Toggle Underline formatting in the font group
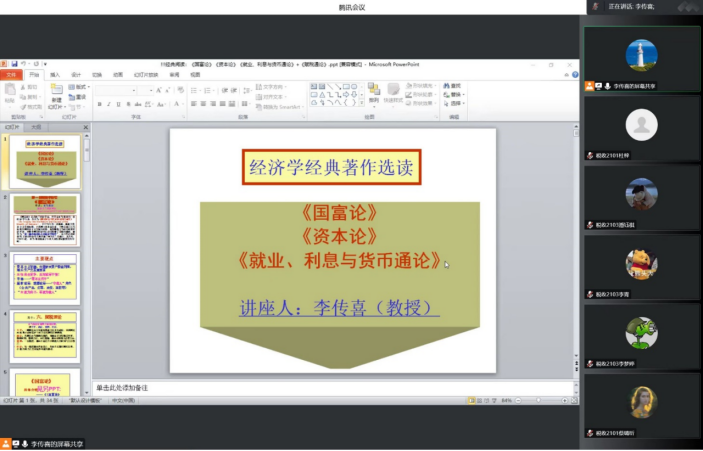The width and height of the screenshot is (703, 451). (x=117, y=104)
